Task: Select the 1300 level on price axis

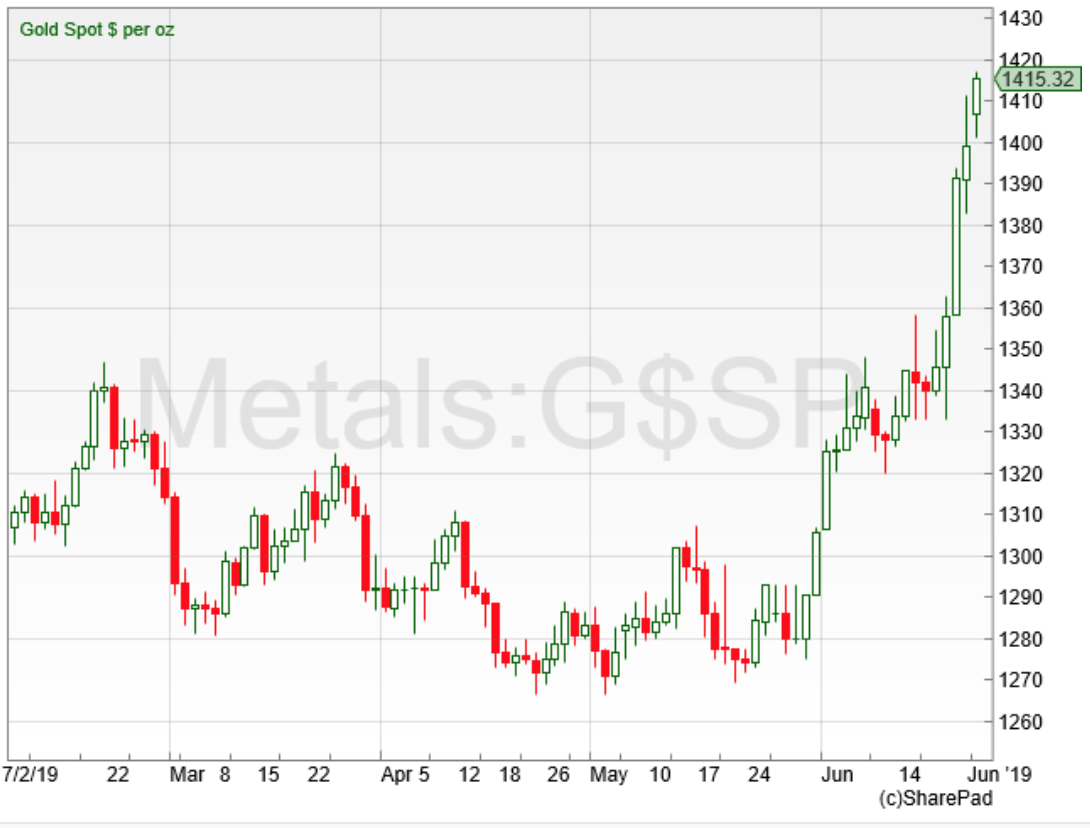Action: tap(1021, 556)
